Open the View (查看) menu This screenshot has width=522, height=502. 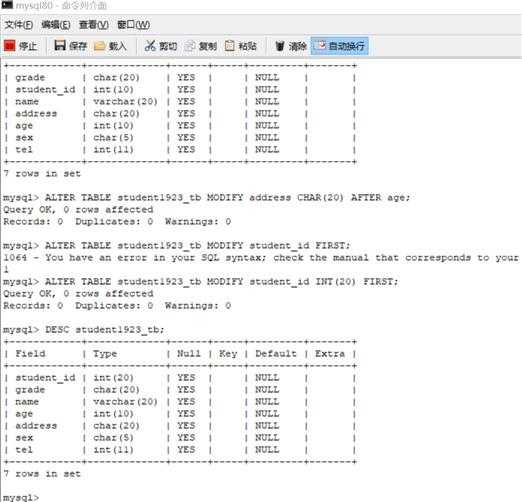pyautogui.click(x=93, y=24)
